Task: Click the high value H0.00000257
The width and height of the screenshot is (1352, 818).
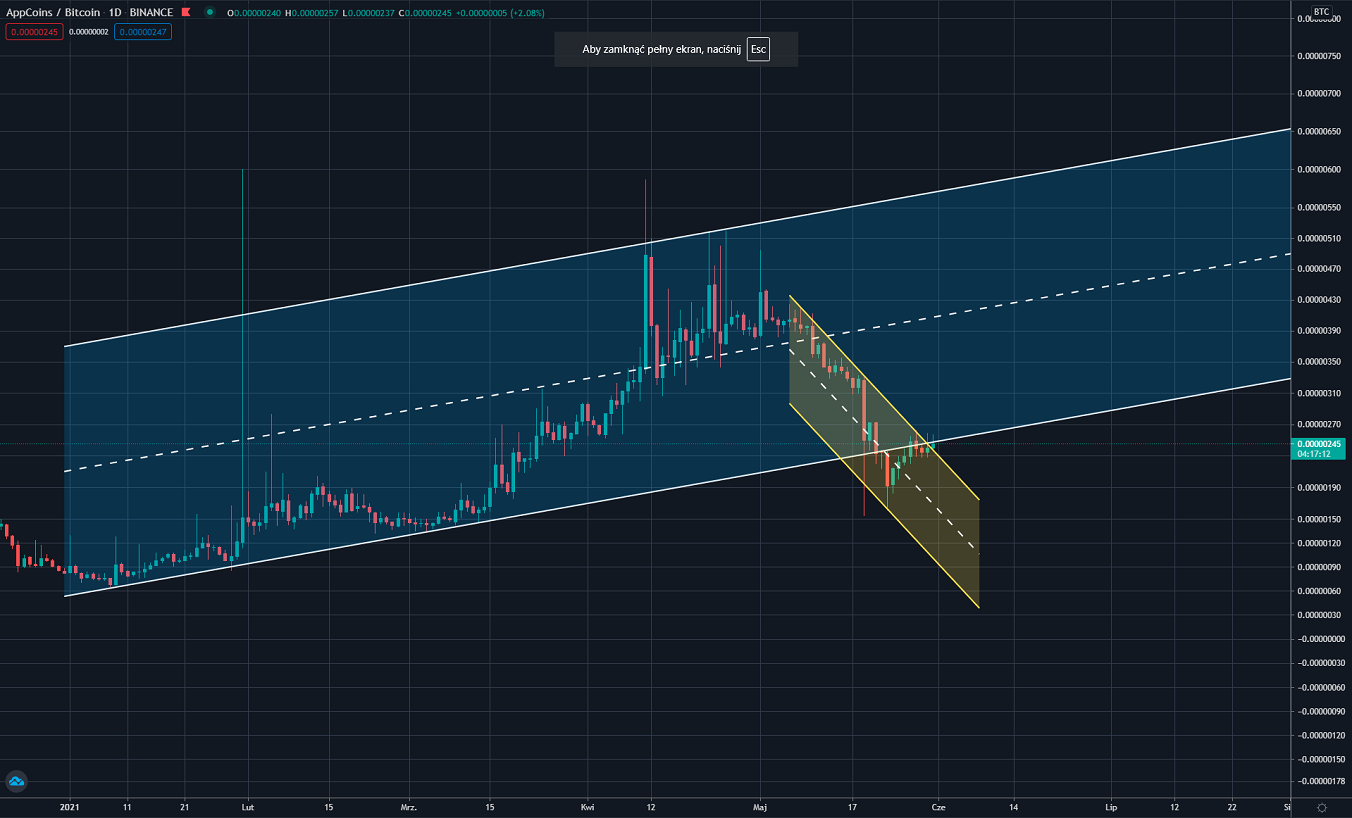Action: point(312,13)
